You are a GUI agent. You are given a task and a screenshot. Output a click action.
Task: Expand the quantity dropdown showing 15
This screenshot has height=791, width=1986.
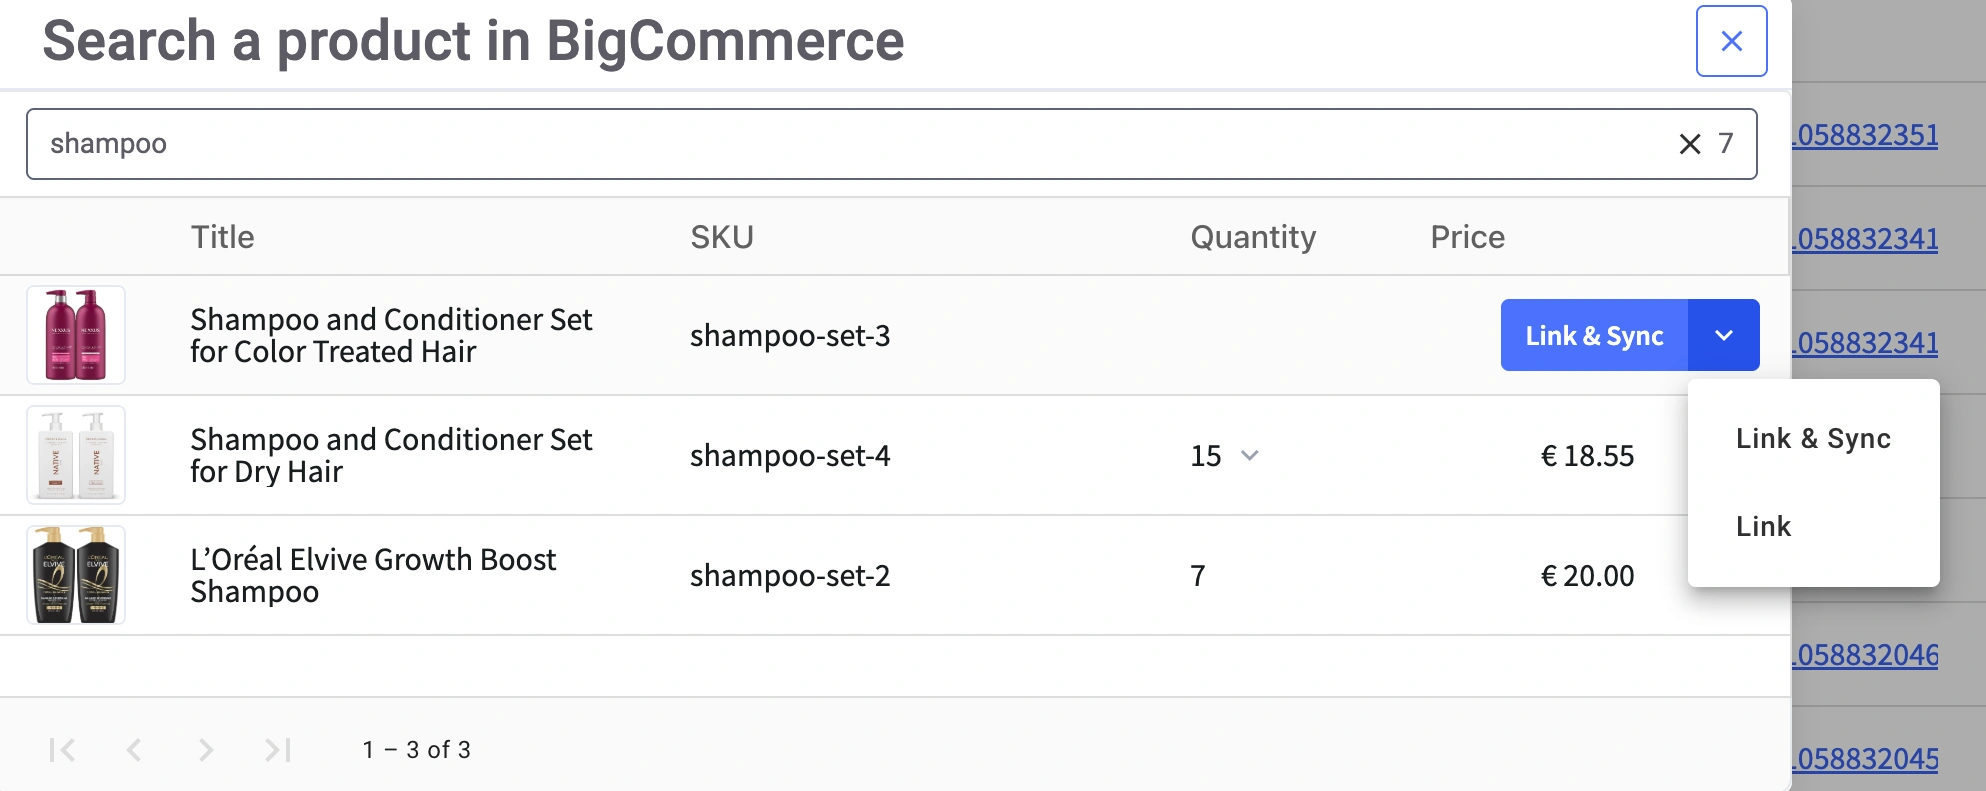tap(1250, 456)
